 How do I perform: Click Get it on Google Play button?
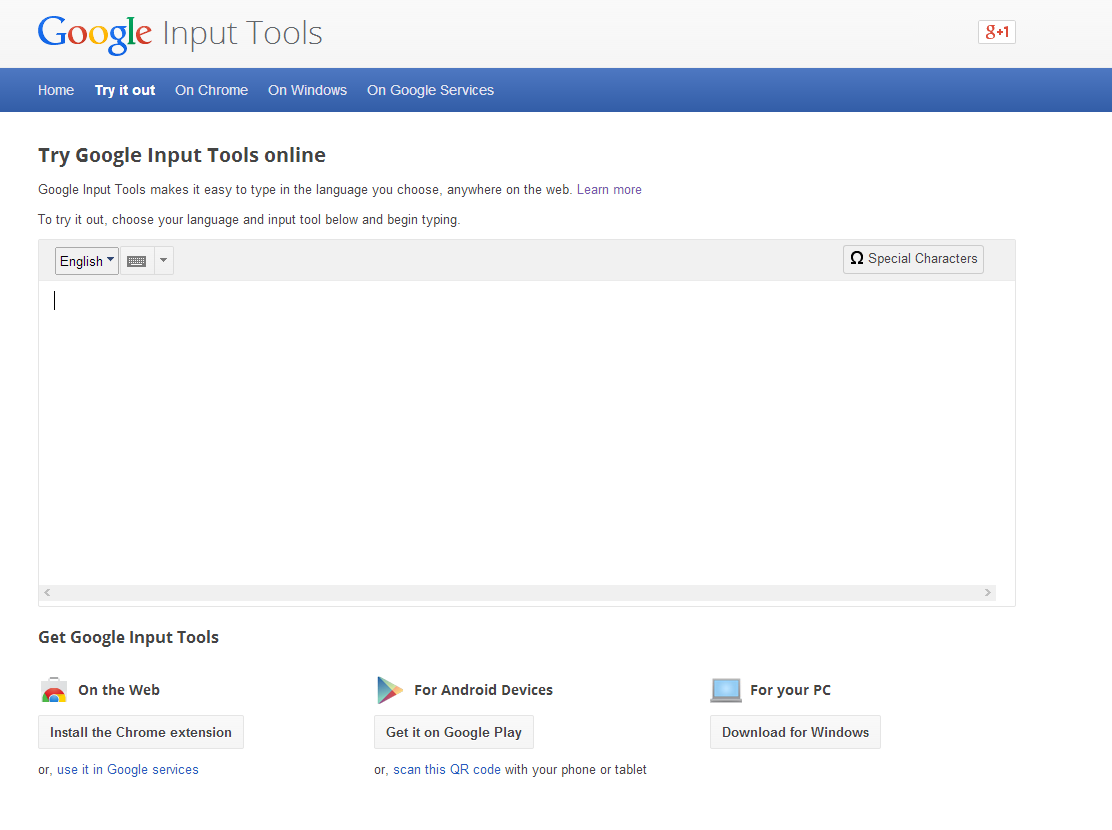454,732
